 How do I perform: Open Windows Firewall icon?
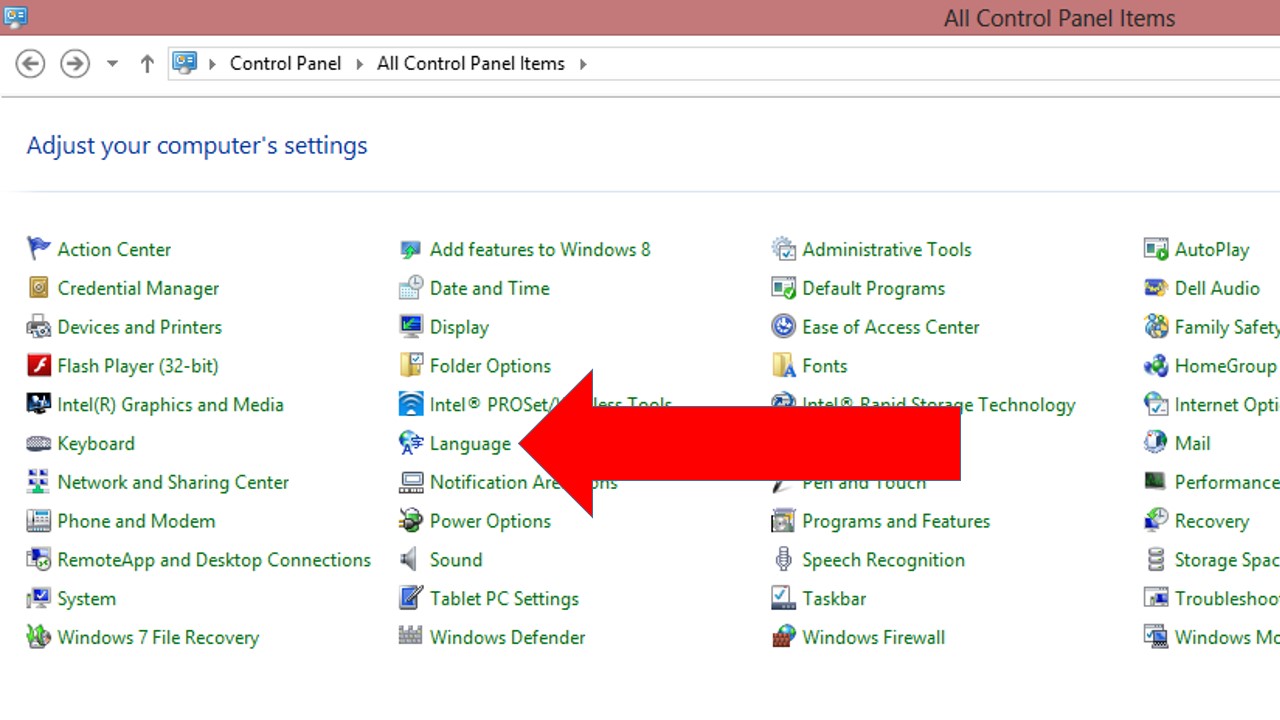783,637
